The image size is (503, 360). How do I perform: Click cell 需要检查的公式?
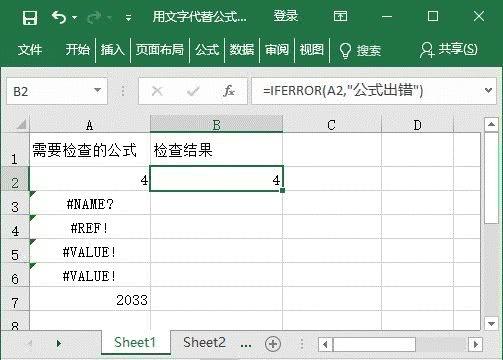click(90, 150)
